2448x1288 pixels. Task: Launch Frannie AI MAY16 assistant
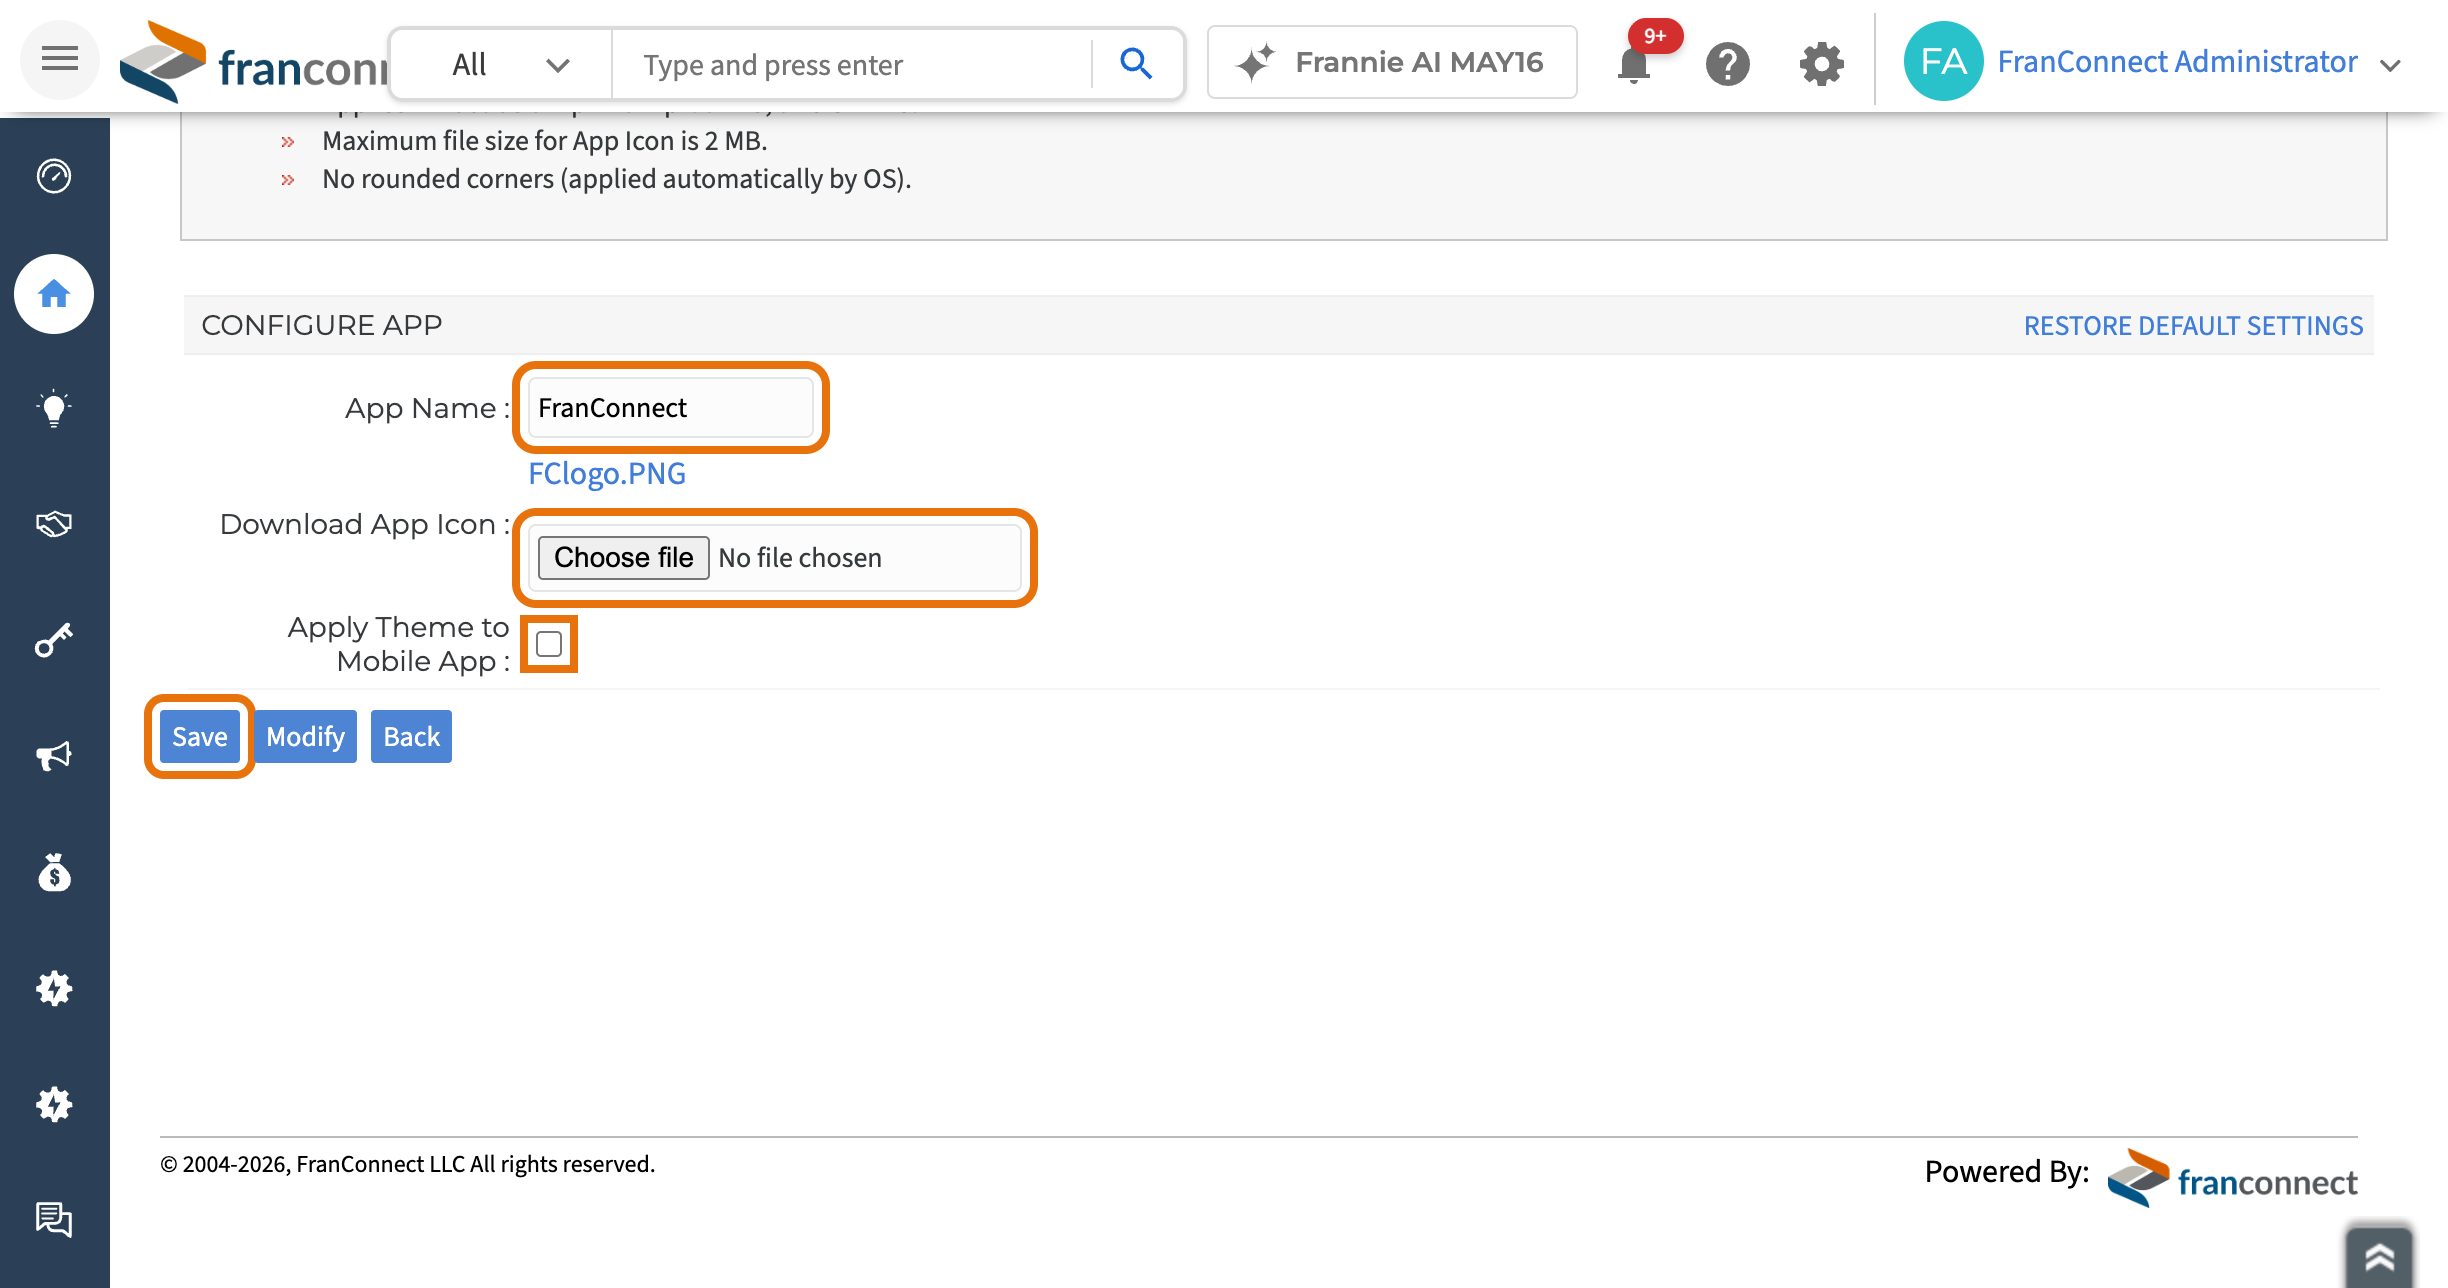(1392, 62)
